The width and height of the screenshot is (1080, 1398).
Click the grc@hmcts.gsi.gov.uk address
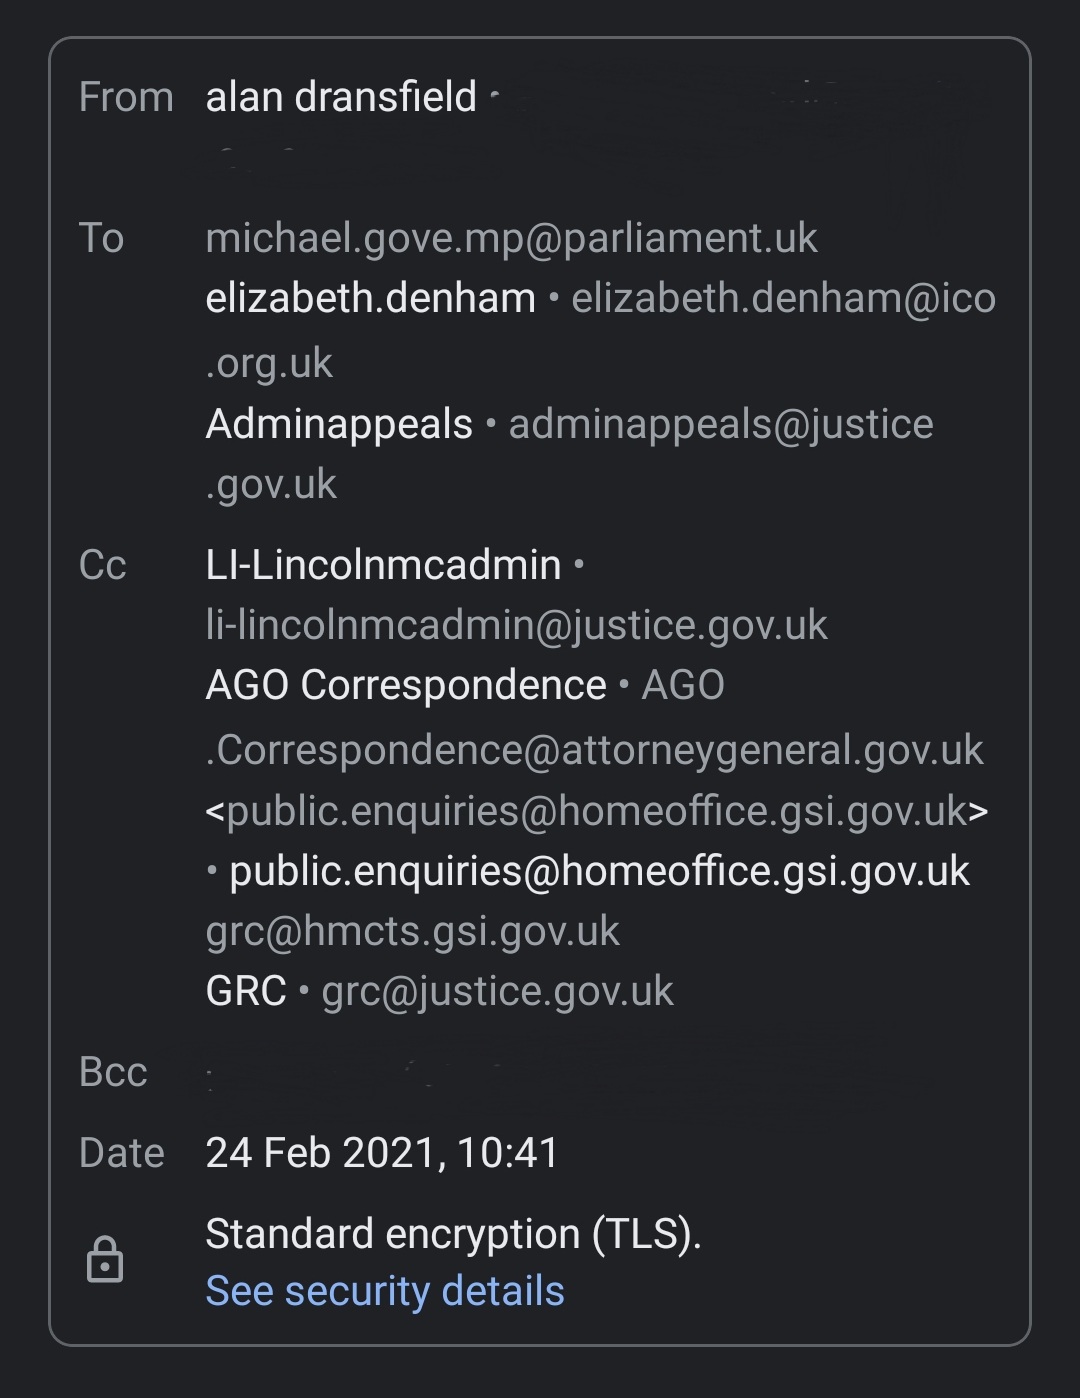[412, 931]
